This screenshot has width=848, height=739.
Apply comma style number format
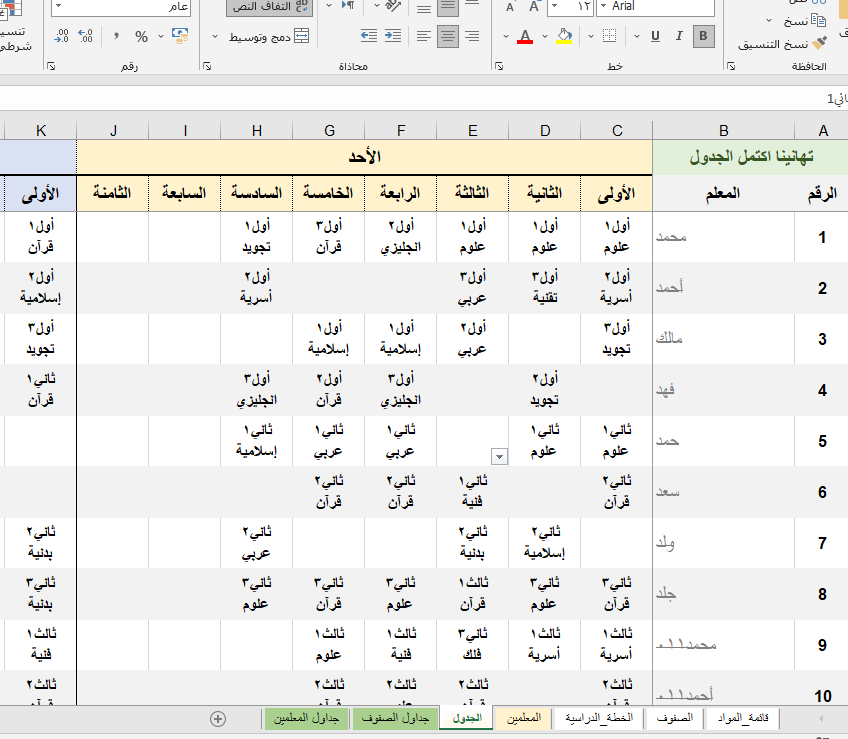(x=116, y=36)
